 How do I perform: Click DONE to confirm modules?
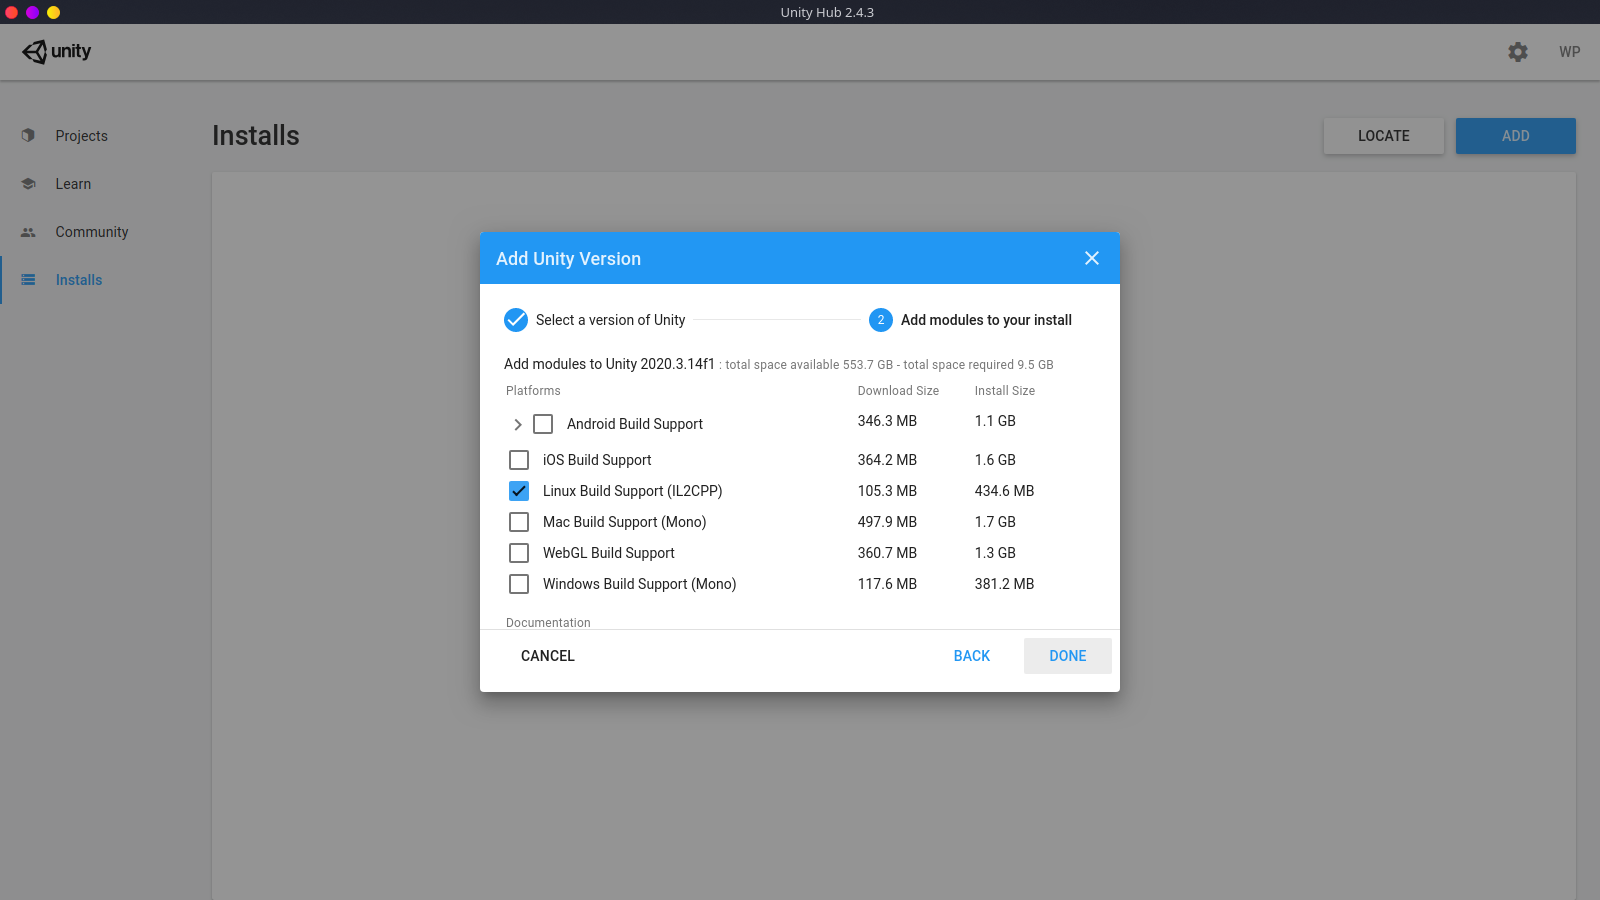pos(1068,656)
